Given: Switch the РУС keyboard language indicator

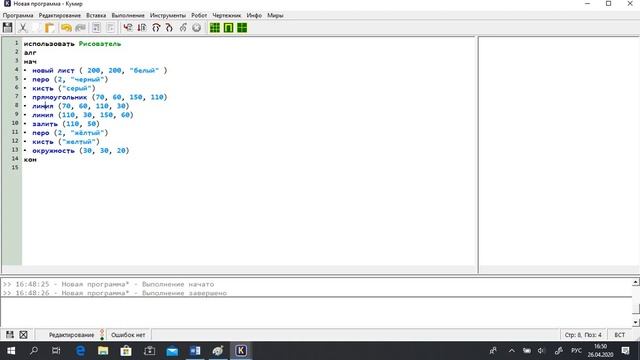Looking at the screenshot, I should 576,351.
